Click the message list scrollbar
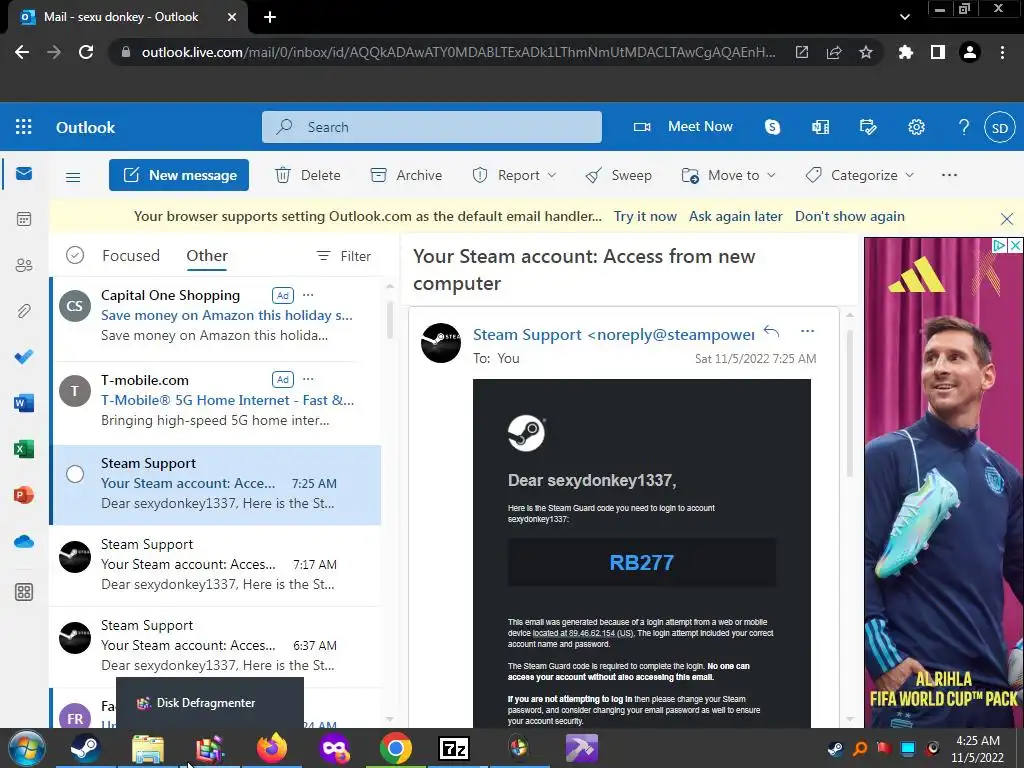Viewport: 1024px width, 768px height. (390, 319)
